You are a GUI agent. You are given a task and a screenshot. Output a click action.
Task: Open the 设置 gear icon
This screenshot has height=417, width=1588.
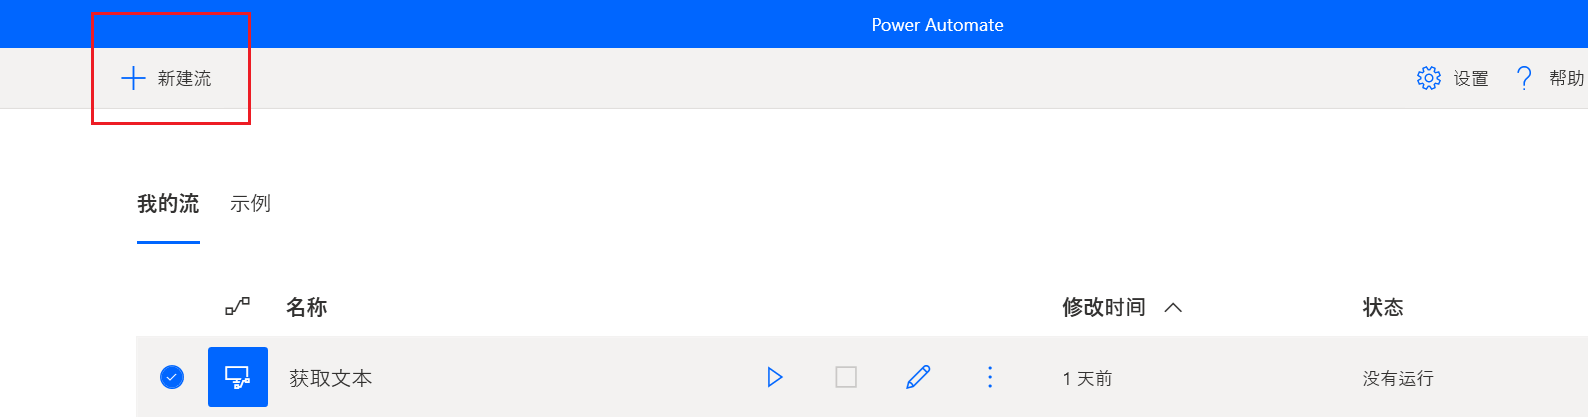[1429, 78]
